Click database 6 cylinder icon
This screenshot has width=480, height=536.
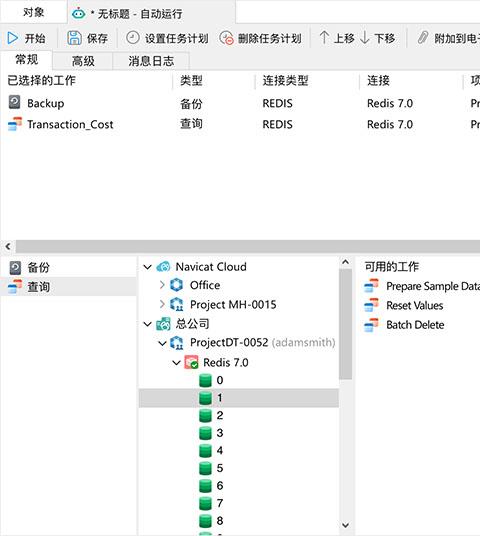(205, 485)
